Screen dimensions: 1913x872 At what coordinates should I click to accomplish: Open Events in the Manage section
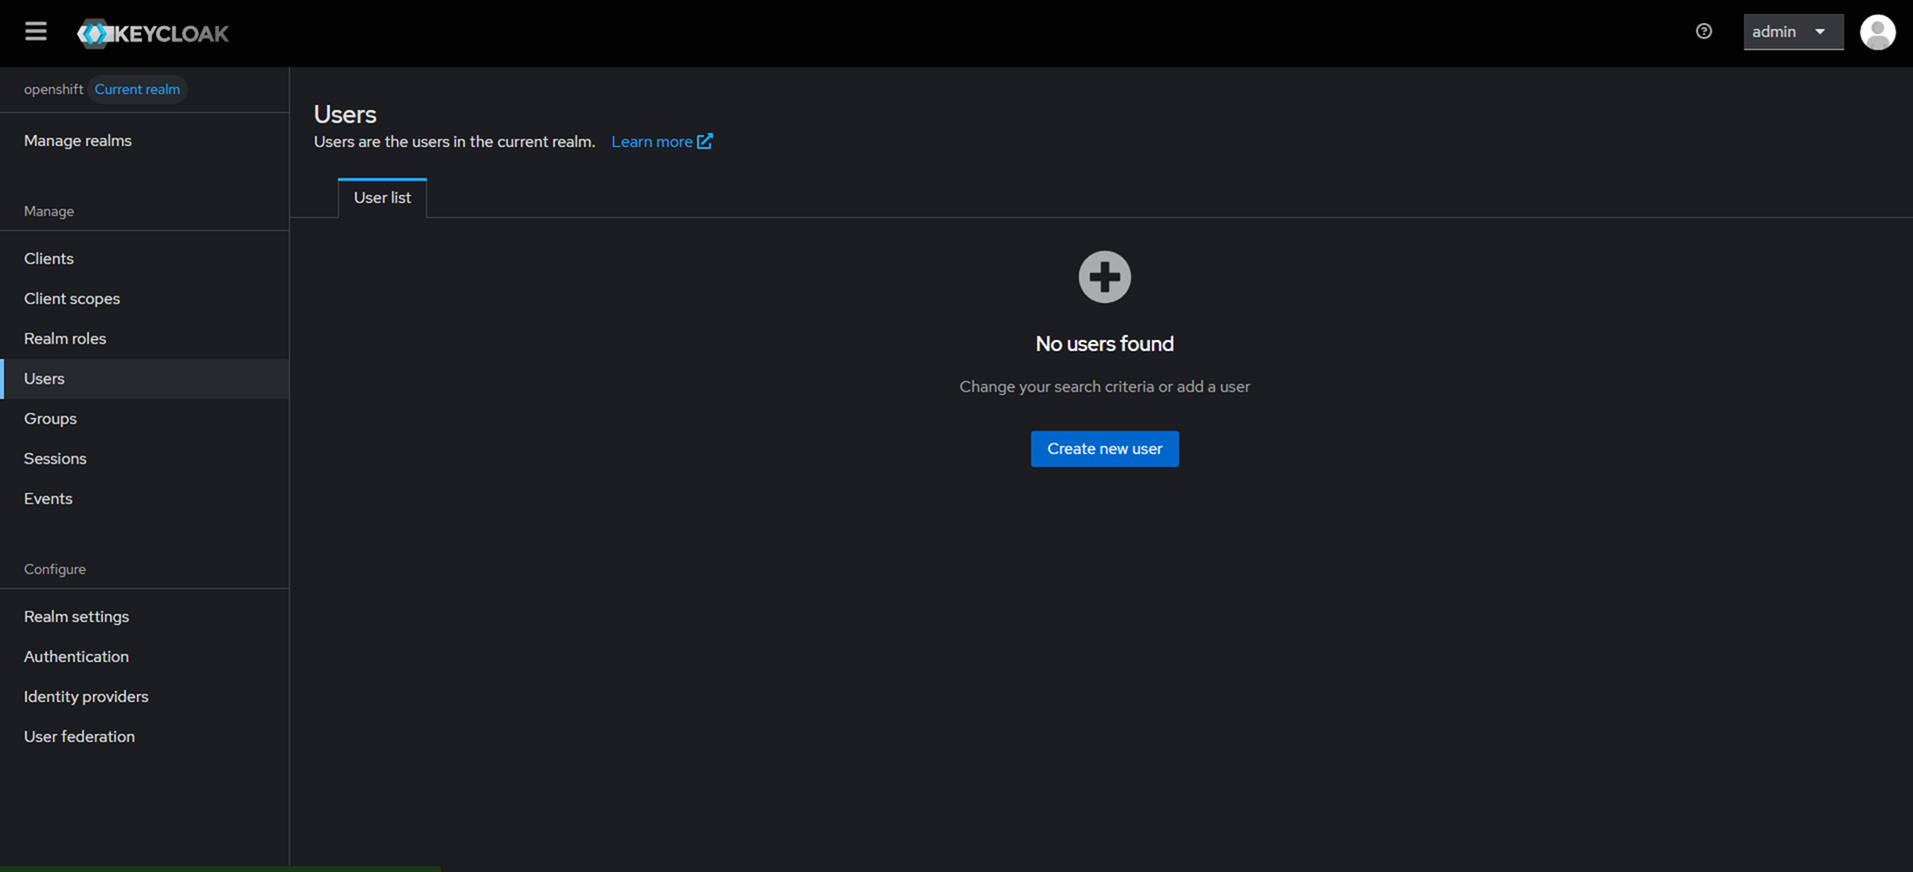tap(48, 499)
